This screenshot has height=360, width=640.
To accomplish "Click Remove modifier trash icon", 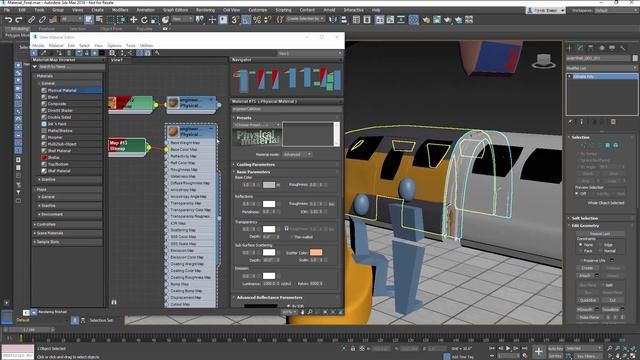I will 613,122.
